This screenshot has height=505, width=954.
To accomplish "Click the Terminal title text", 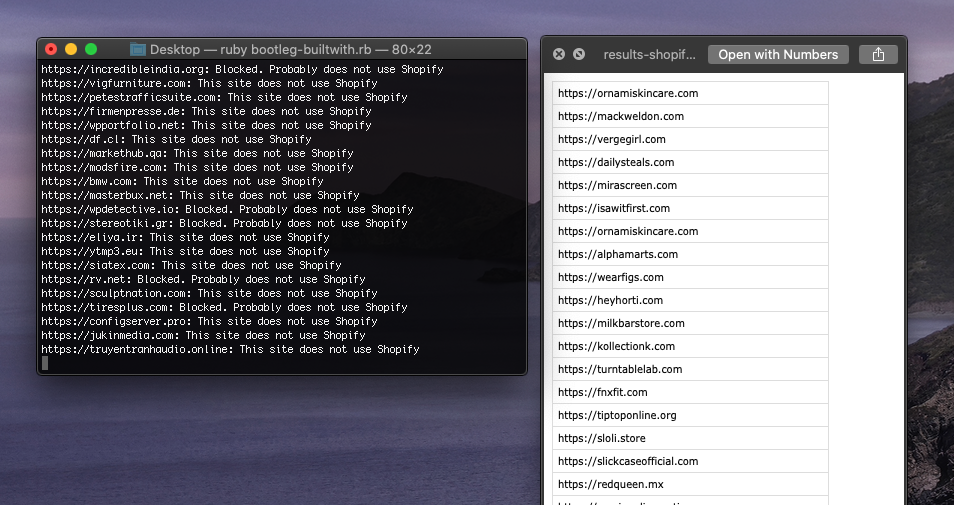I will click(x=291, y=49).
